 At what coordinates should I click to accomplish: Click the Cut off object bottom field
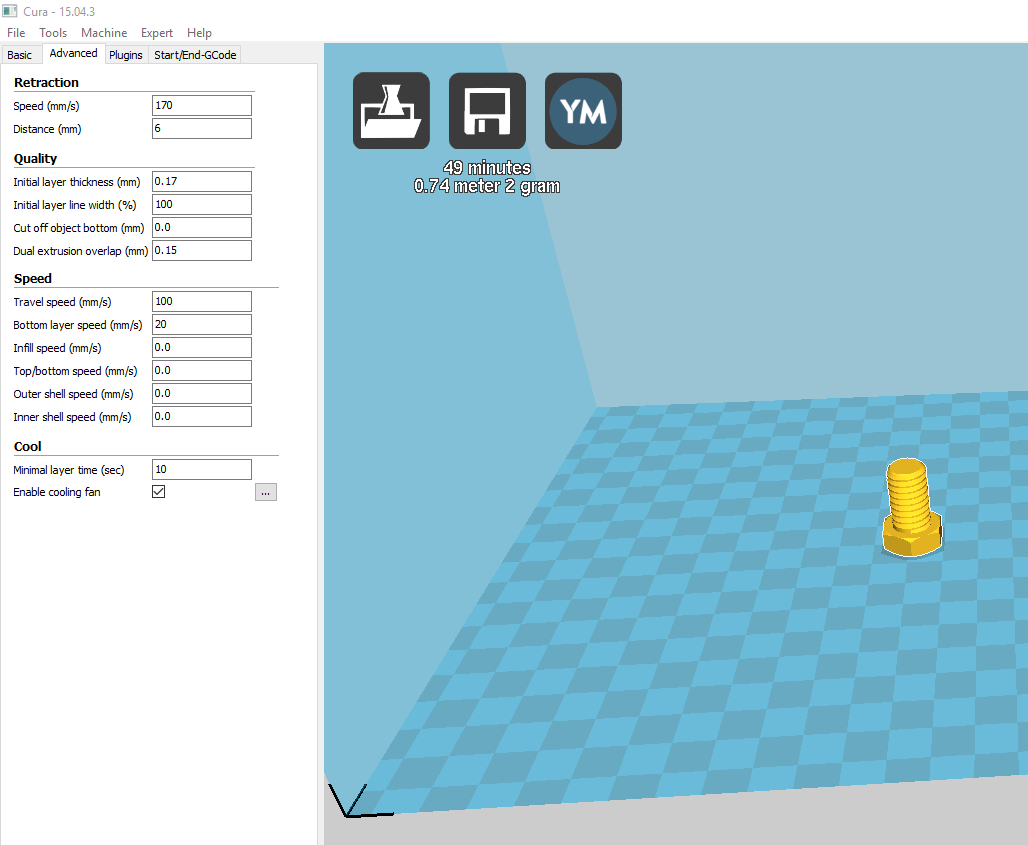coord(202,227)
